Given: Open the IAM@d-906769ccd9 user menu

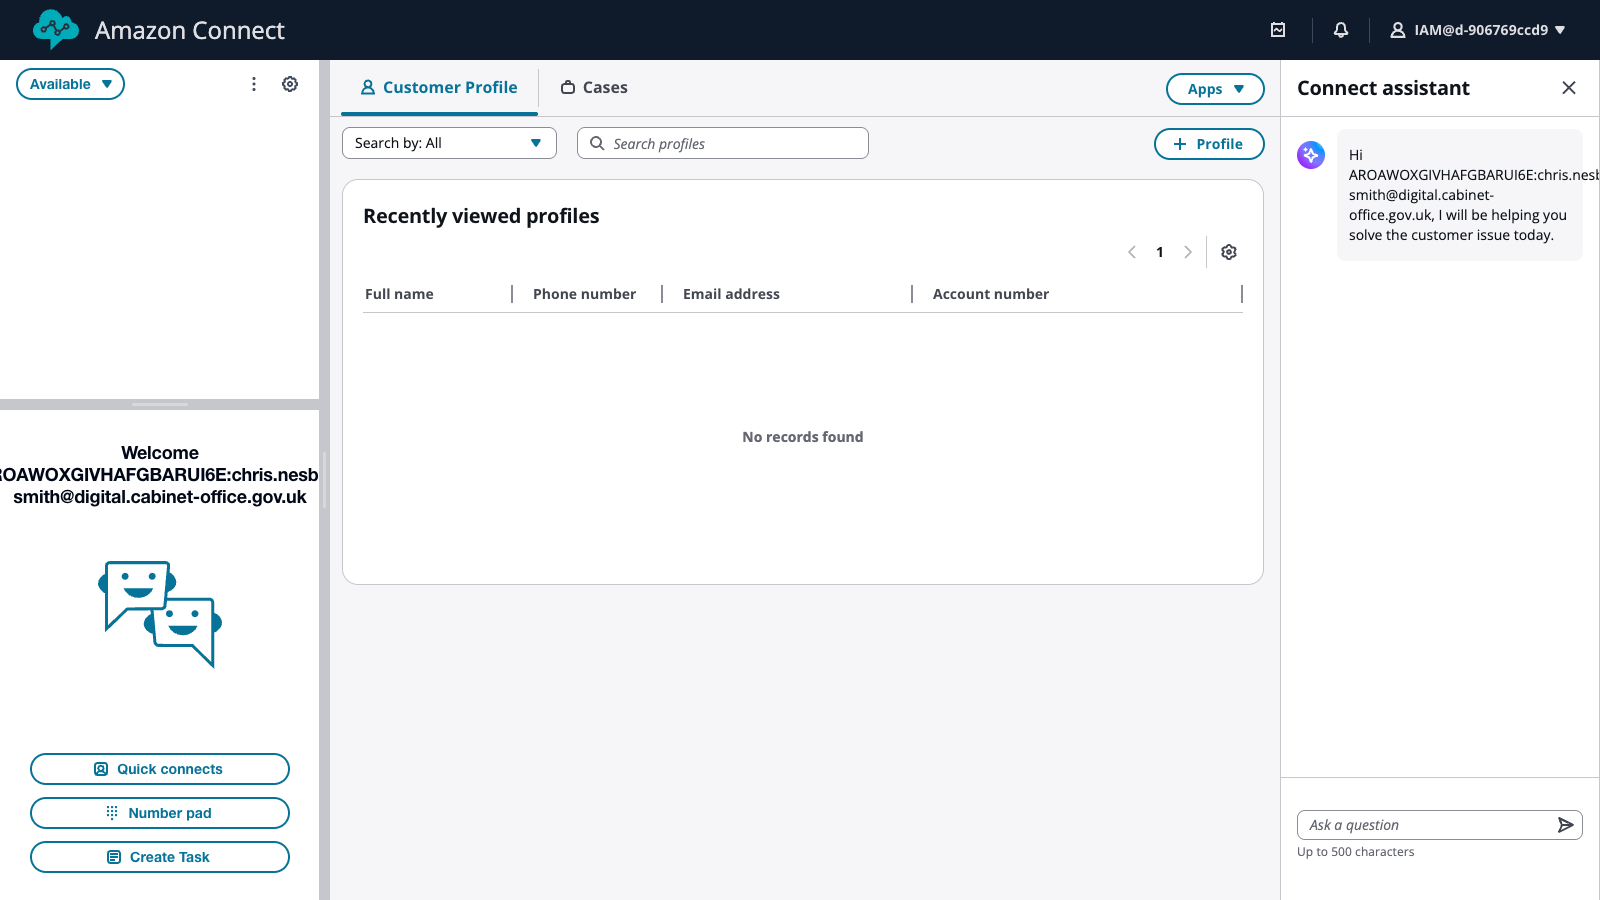Looking at the screenshot, I should tap(1478, 30).
